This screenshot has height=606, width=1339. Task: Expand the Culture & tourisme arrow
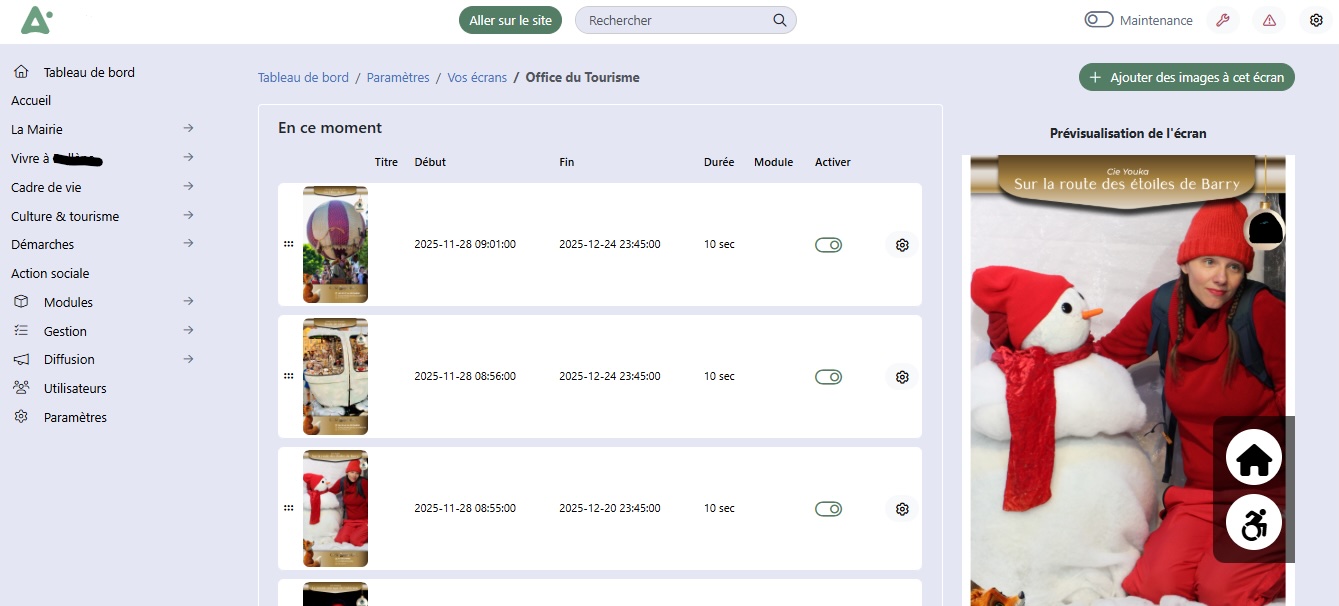pyautogui.click(x=188, y=216)
